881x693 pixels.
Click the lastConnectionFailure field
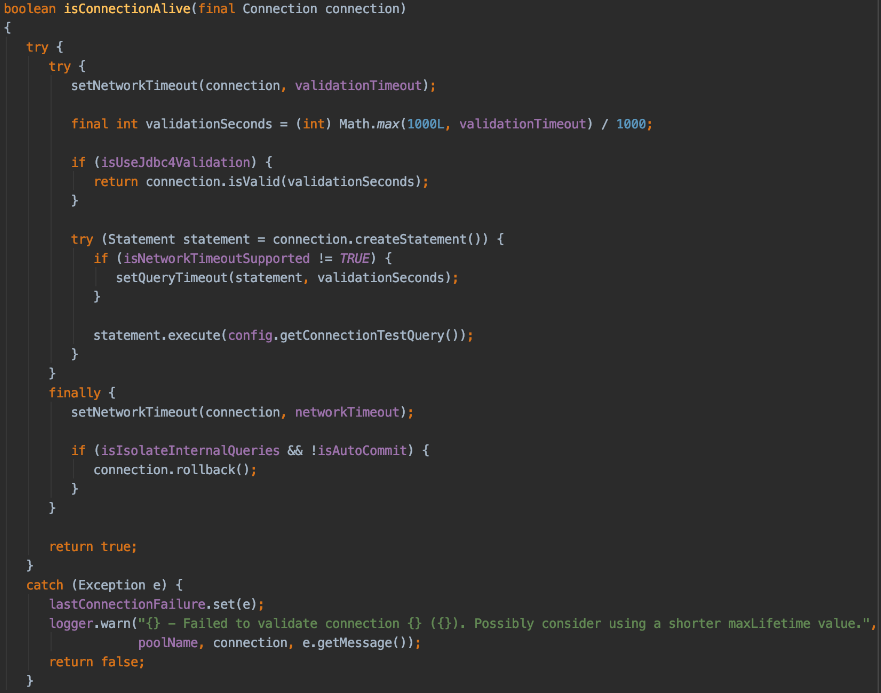coord(127,604)
